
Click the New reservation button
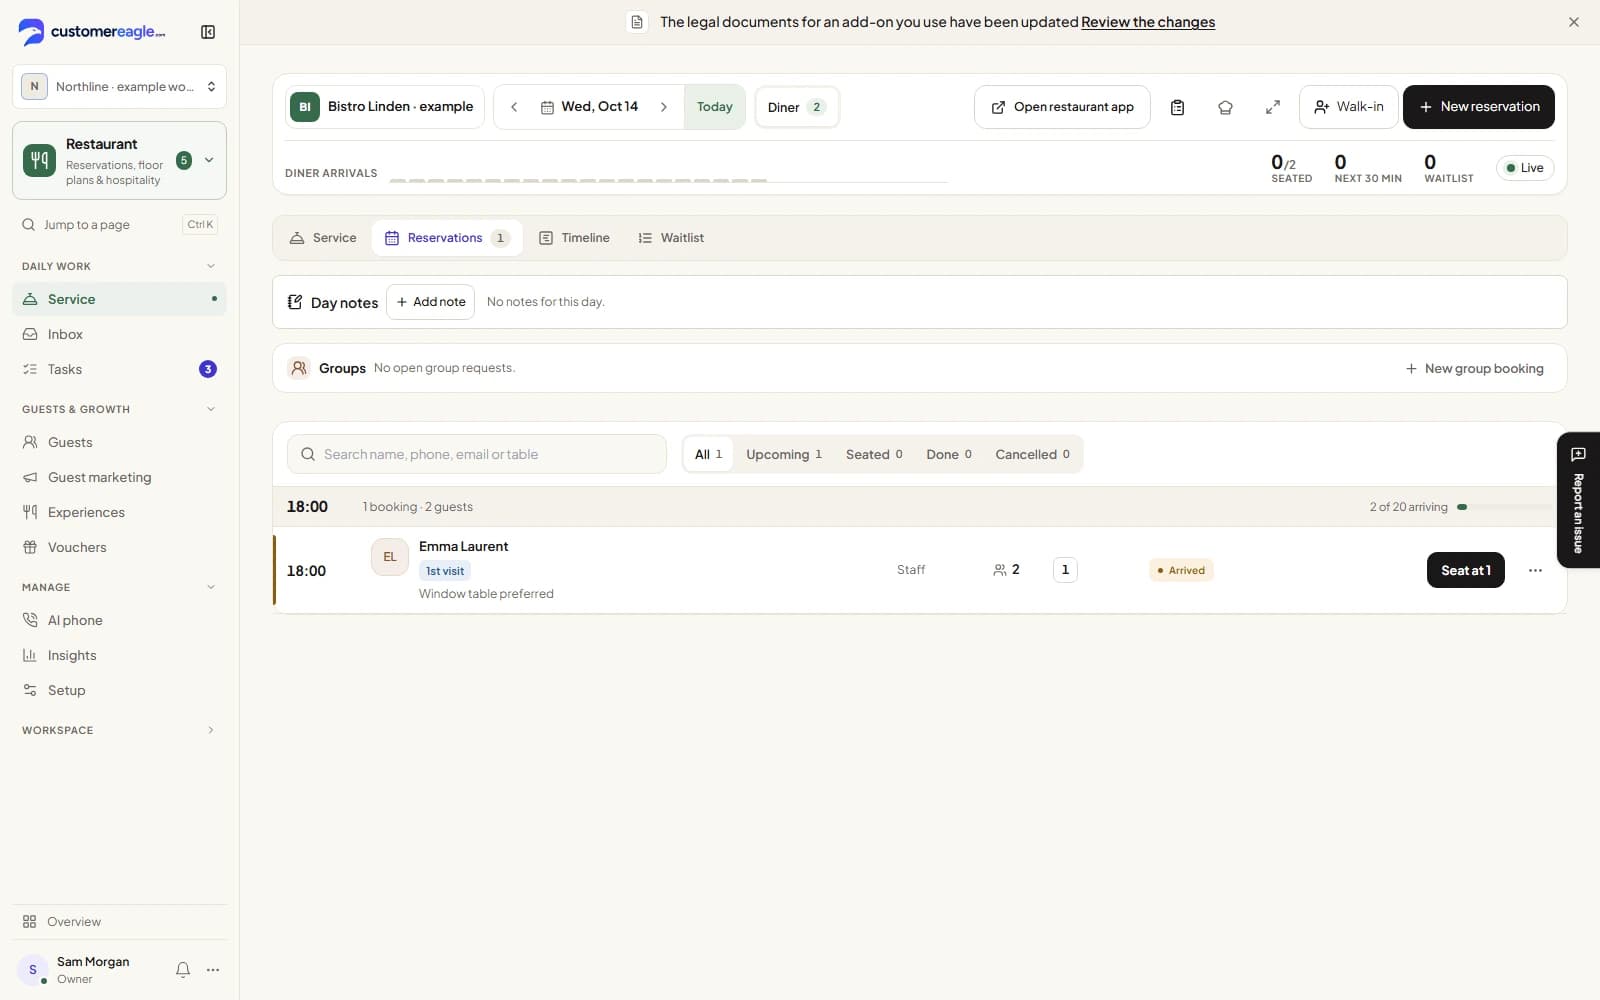coord(1479,107)
